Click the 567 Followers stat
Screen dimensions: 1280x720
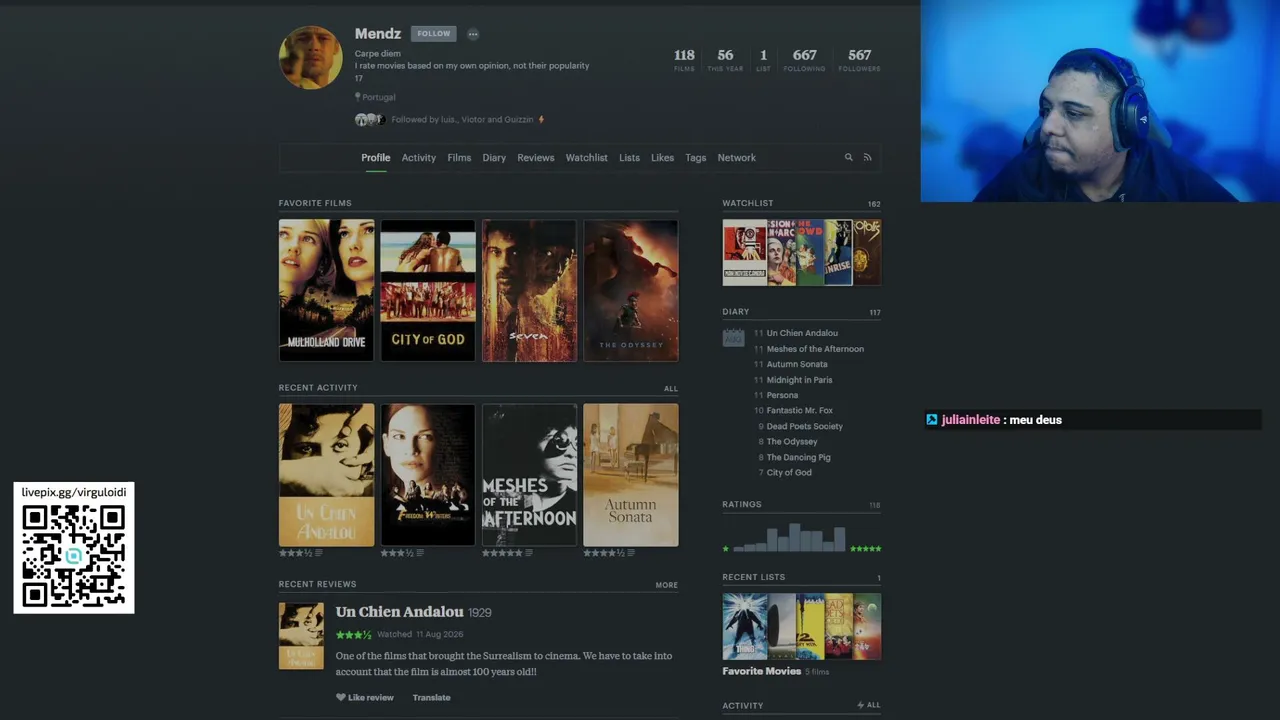coord(860,60)
